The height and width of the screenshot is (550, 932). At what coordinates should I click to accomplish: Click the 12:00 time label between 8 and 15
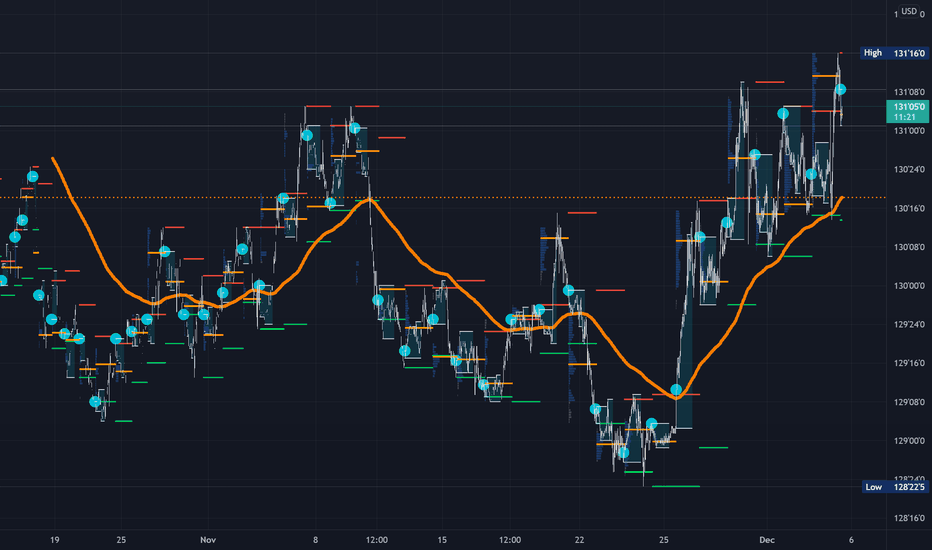pyautogui.click(x=377, y=540)
